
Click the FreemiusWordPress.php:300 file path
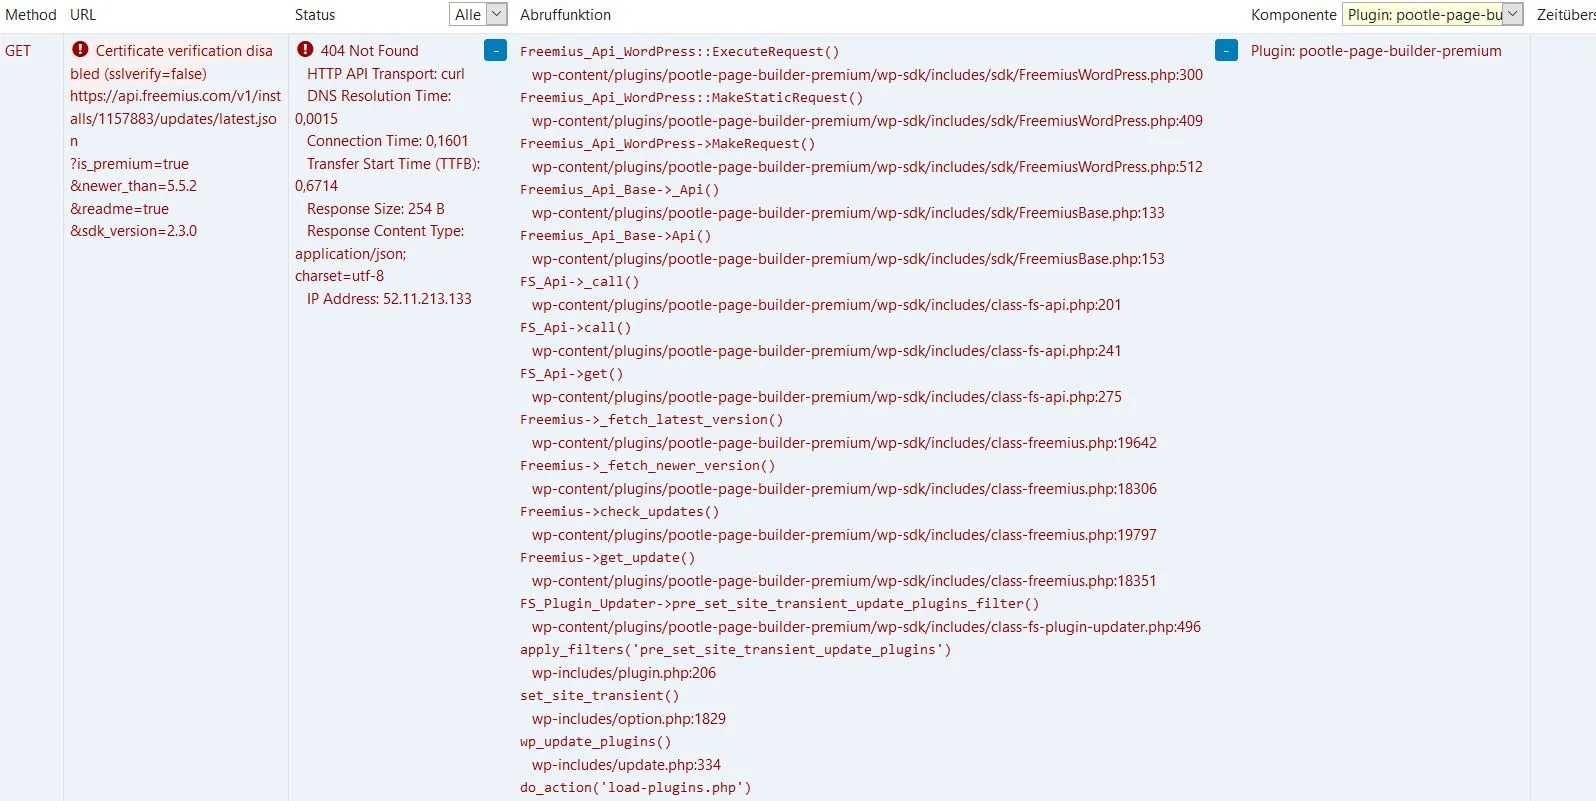pyautogui.click(x=867, y=75)
